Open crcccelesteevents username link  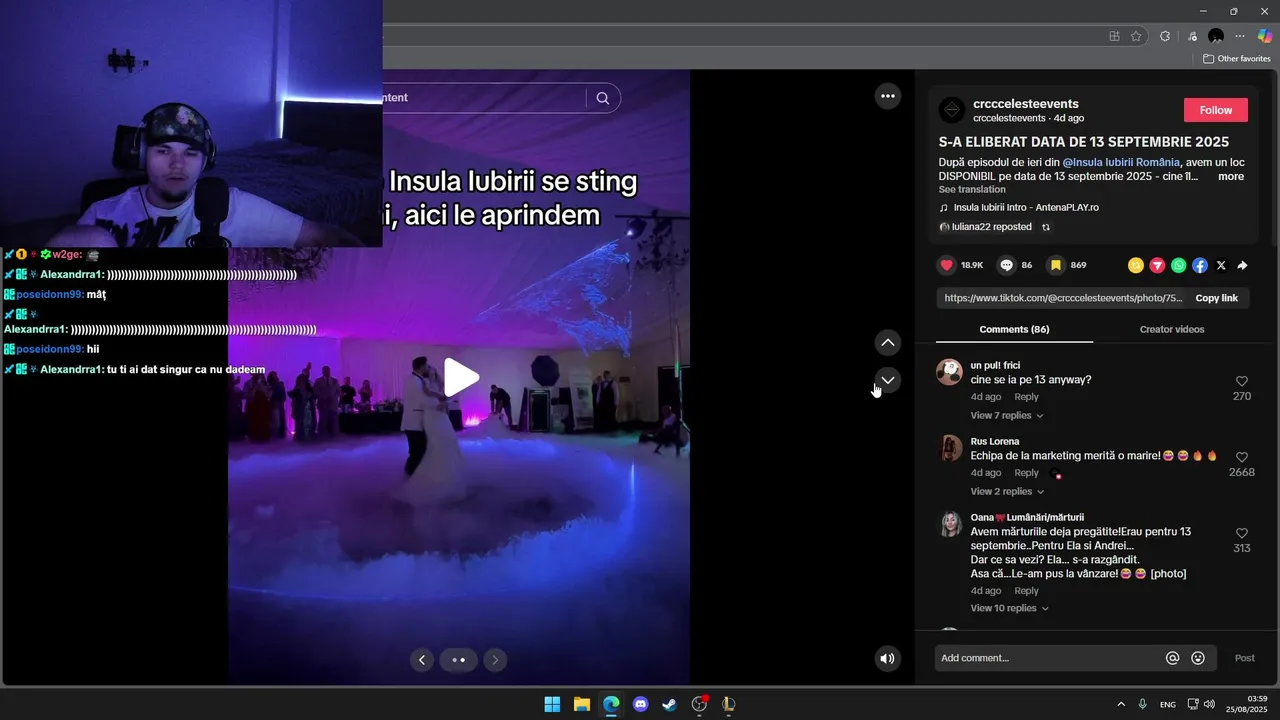coord(1025,104)
